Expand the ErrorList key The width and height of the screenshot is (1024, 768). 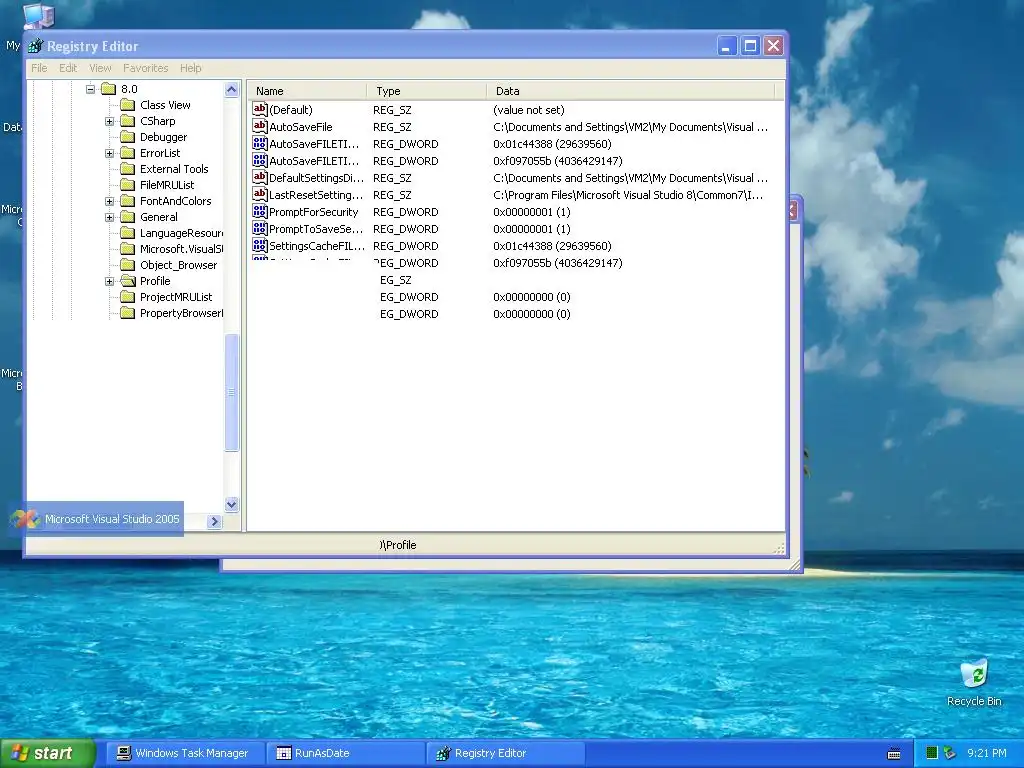point(110,153)
